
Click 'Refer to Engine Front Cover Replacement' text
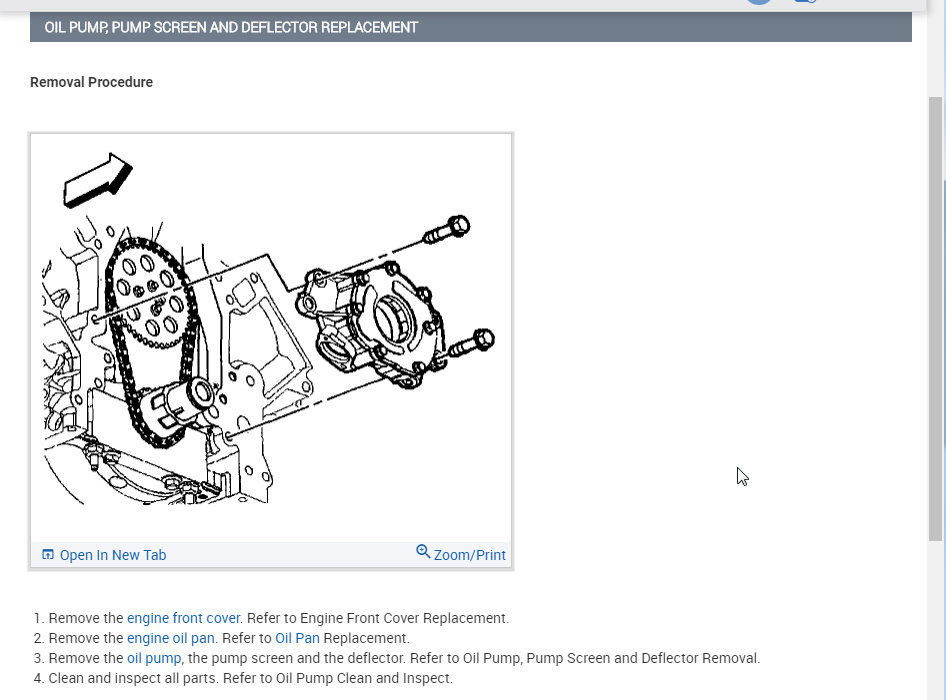(378, 618)
